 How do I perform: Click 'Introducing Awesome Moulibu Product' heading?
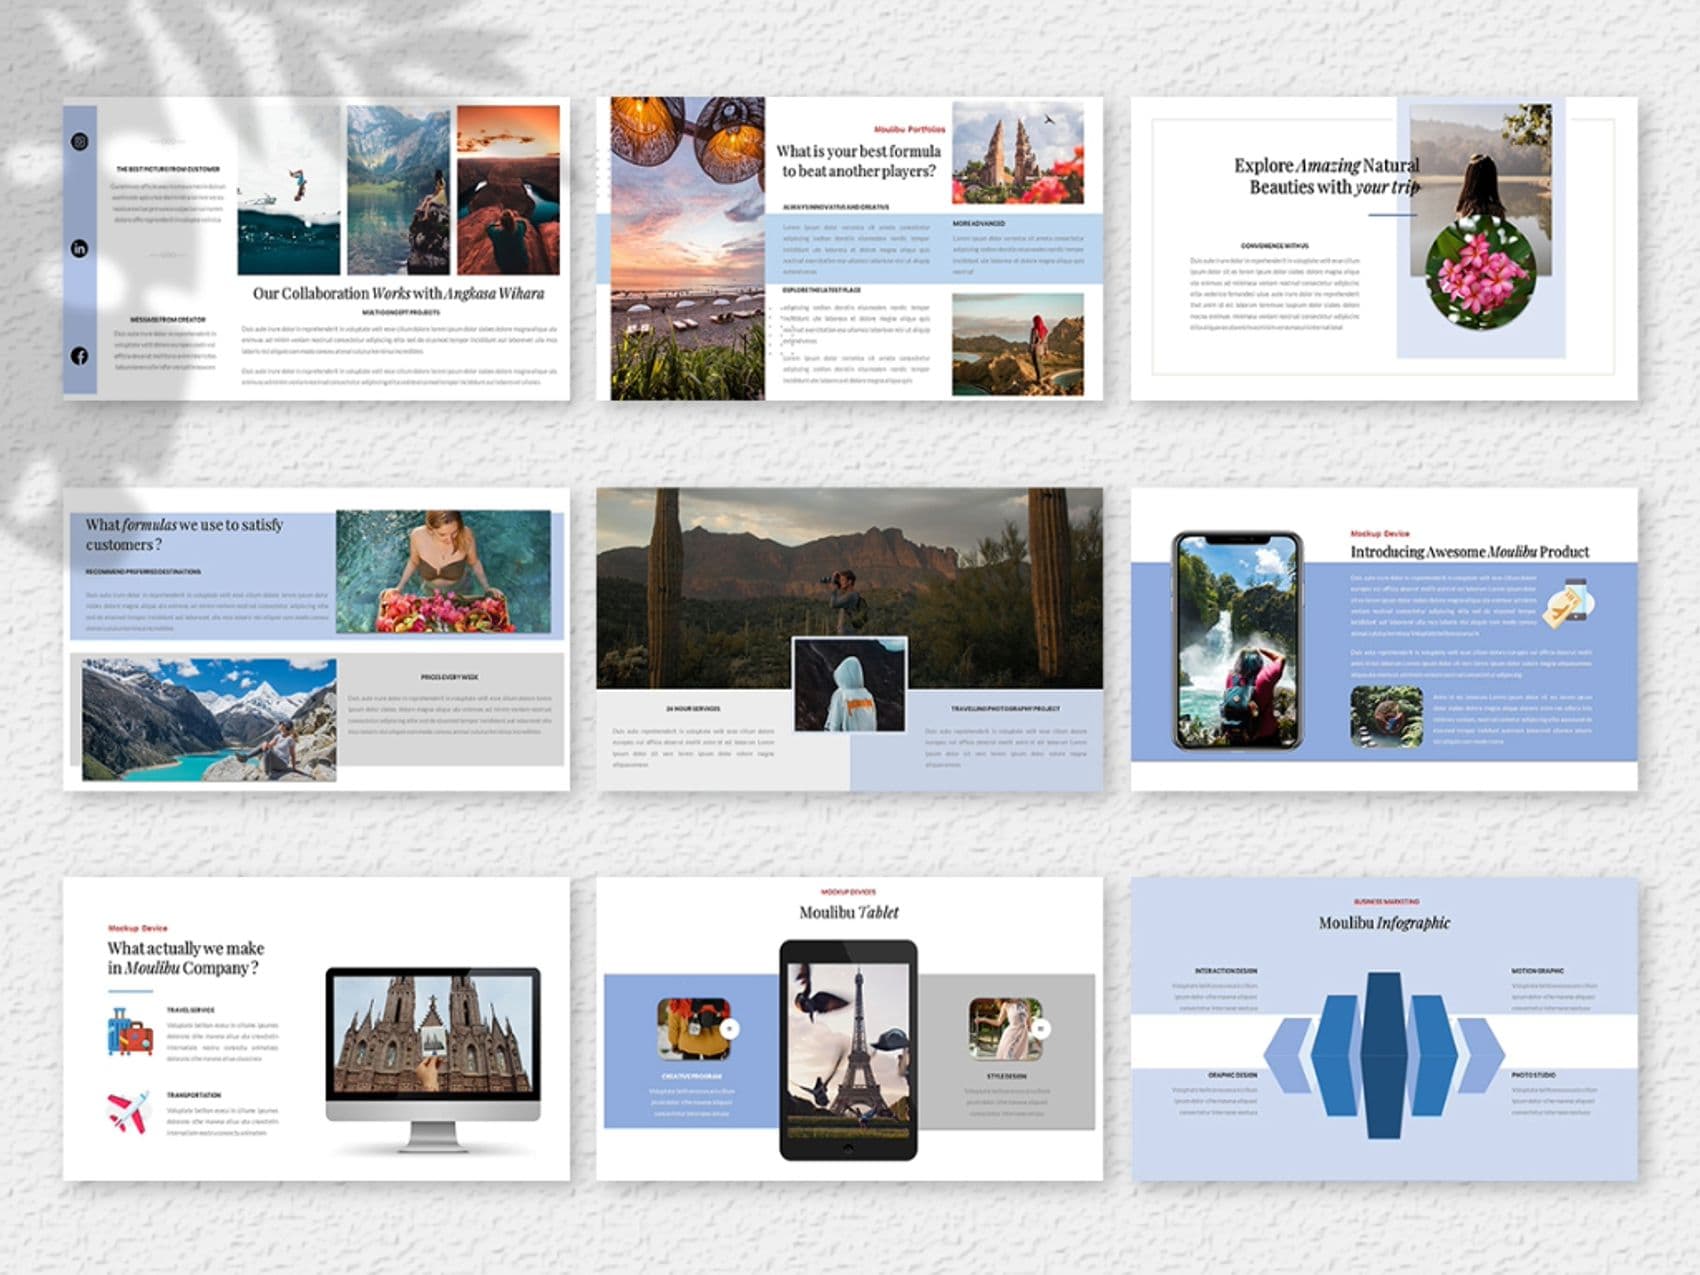click(x=1469, y=552)
